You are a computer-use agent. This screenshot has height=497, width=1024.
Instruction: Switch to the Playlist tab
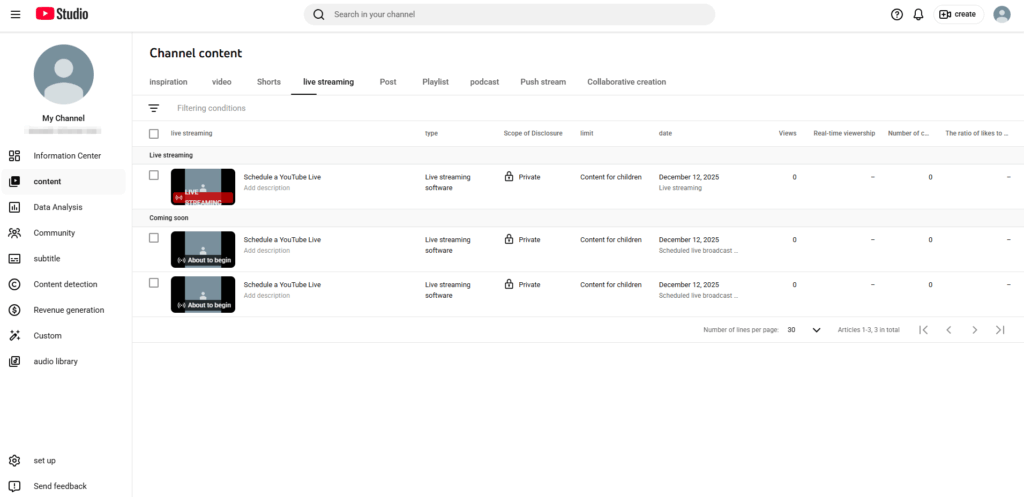435,82
